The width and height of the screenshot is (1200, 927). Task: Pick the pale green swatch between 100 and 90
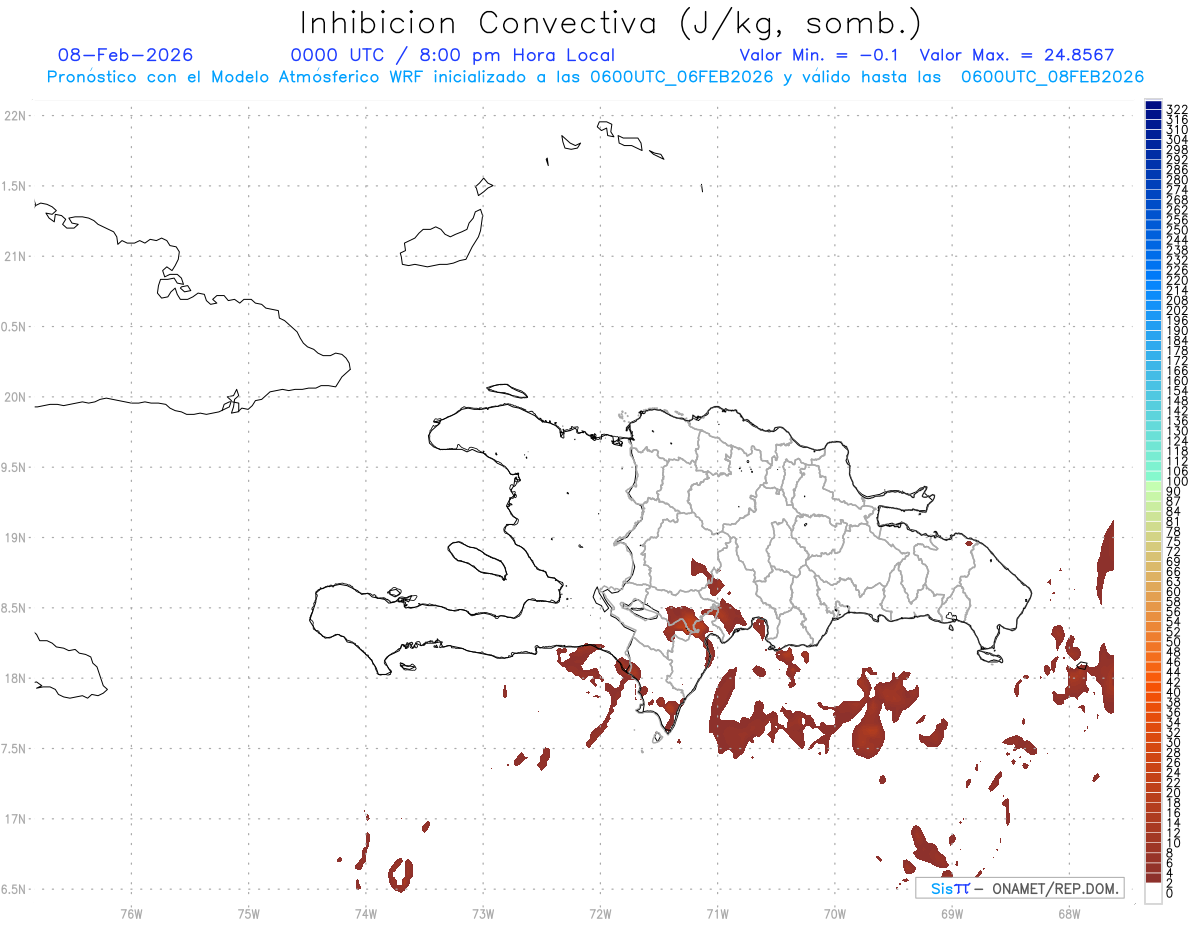1153,486
